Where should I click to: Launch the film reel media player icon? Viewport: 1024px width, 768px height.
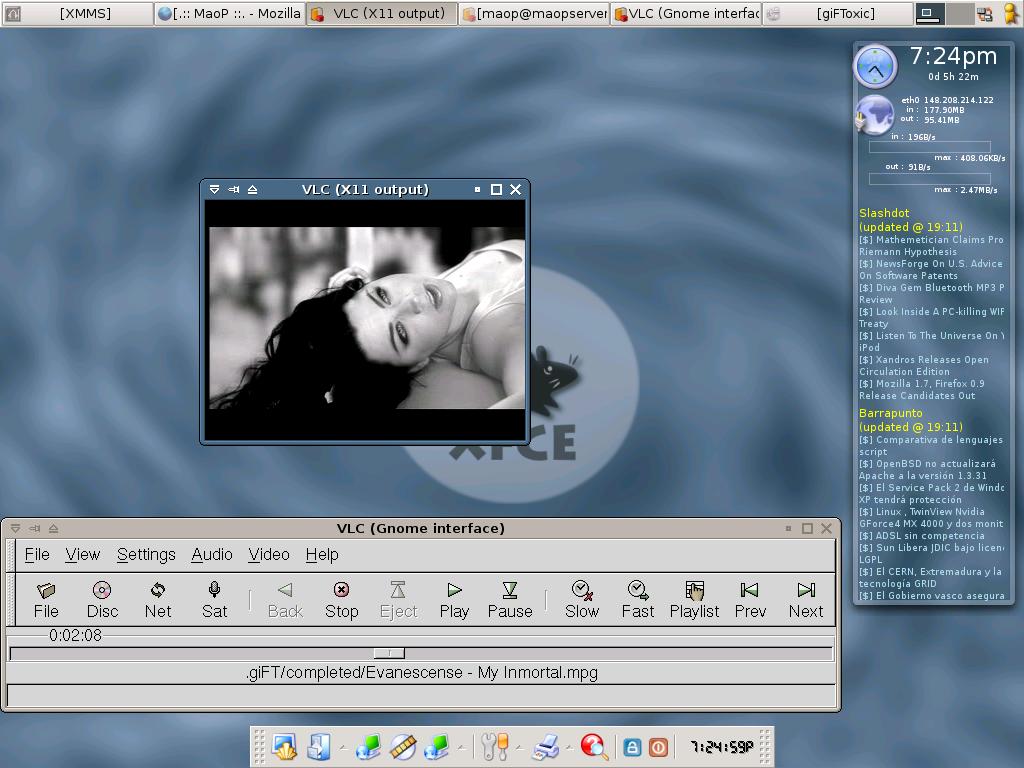point(403,746)
